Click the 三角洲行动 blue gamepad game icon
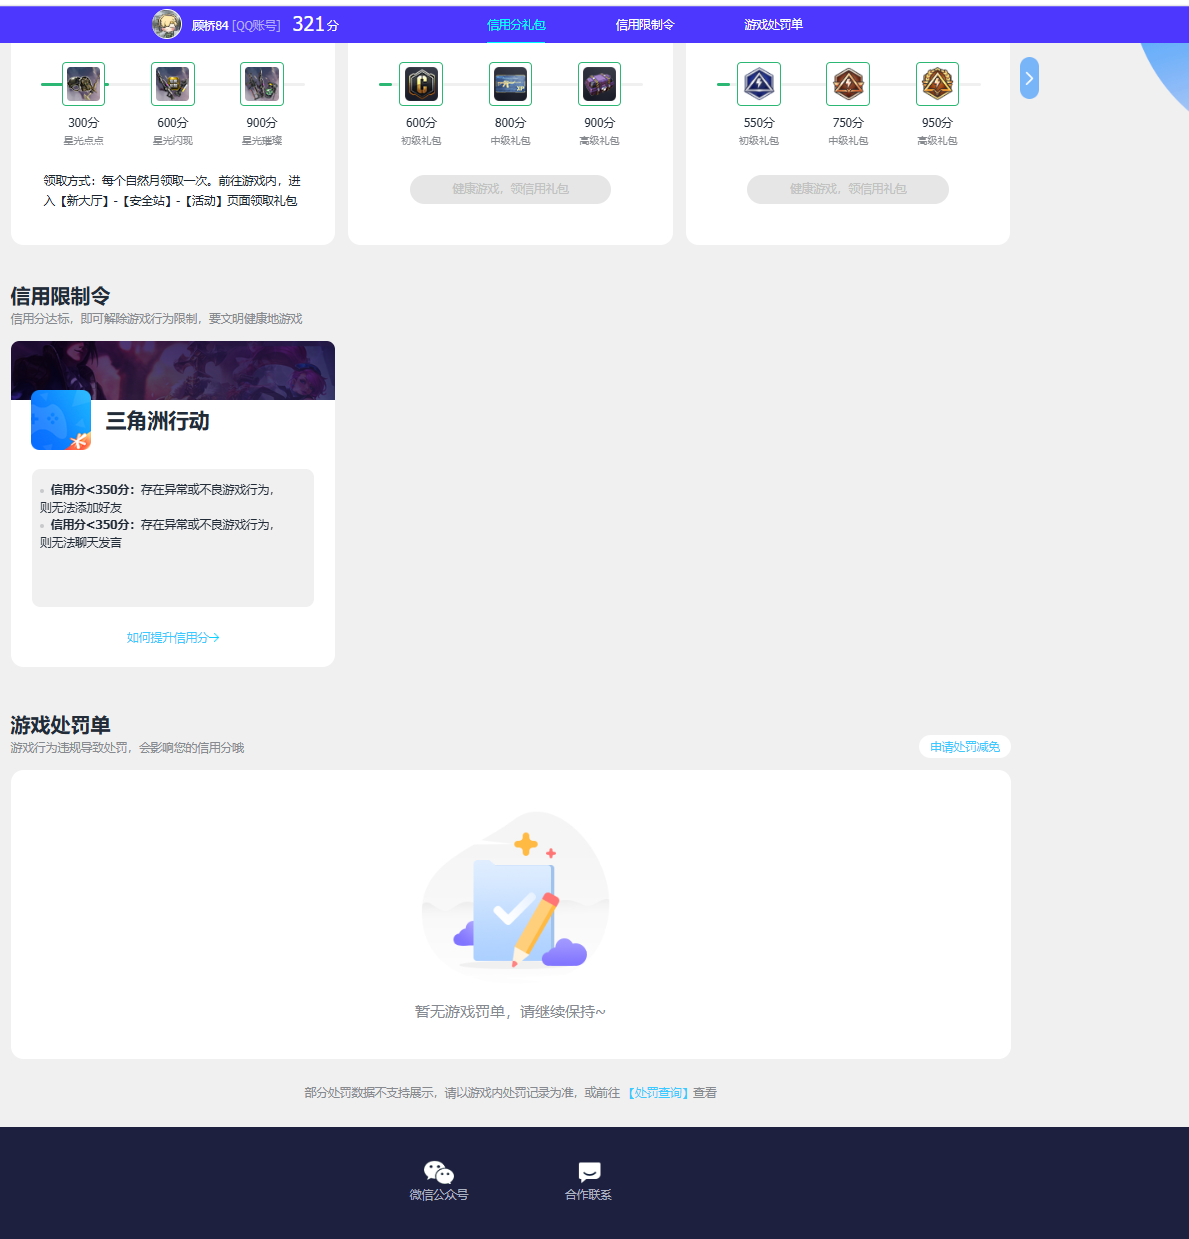Screen dimensions: 1189x1239 coord(61,420)
